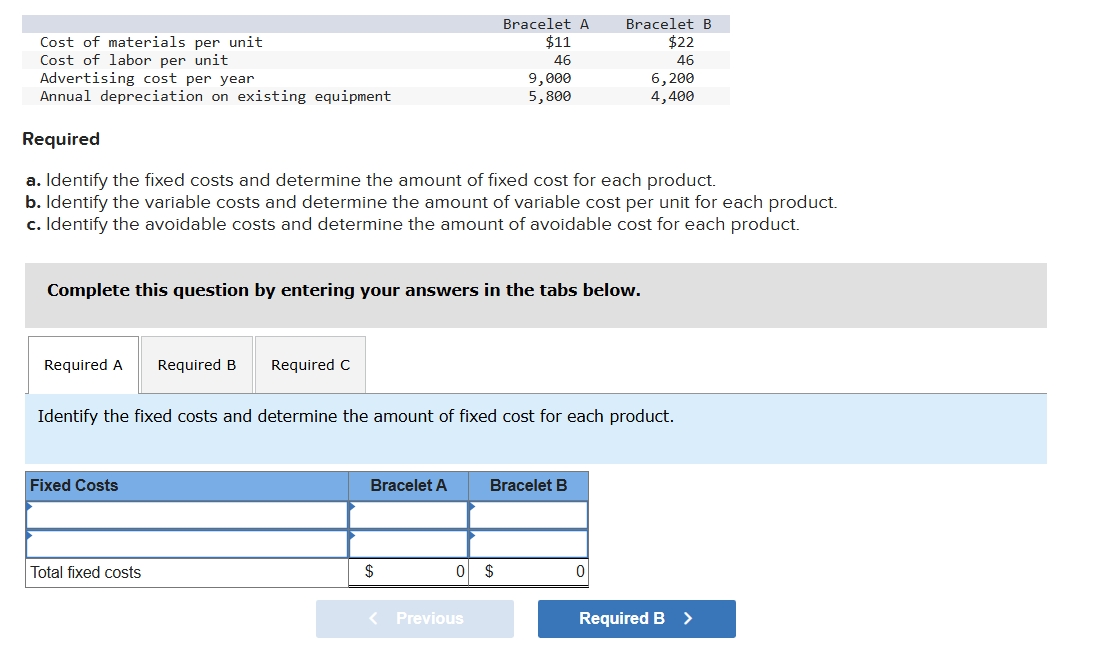Switch to the Required B tab
The height and width of the screenshot is (654, 1107).
tap(196, 365)
